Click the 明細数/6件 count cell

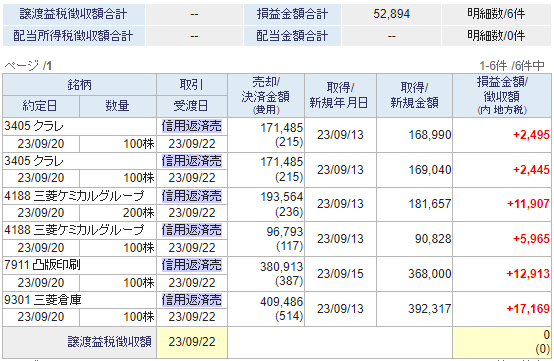[x=496, y=14]
